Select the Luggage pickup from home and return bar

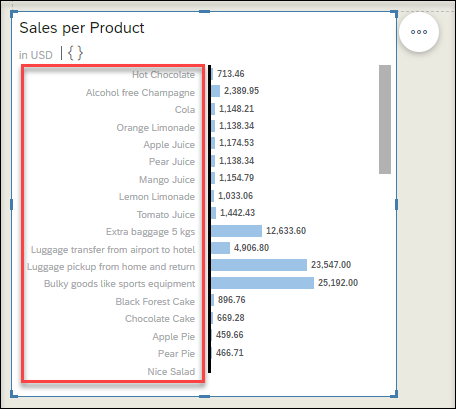click(x=259, y=265)
